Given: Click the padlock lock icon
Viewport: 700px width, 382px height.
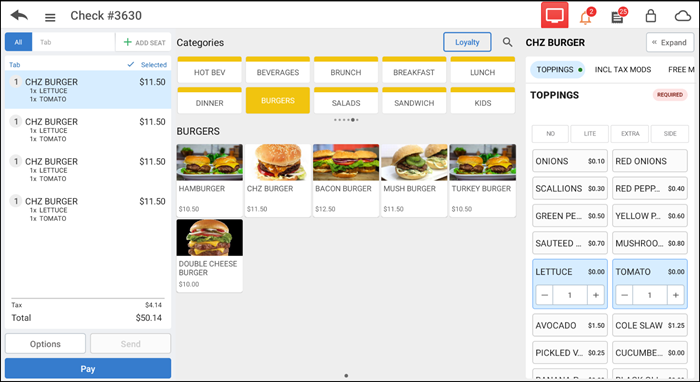Looking at the screenshot, I should [x=651, y=16].
